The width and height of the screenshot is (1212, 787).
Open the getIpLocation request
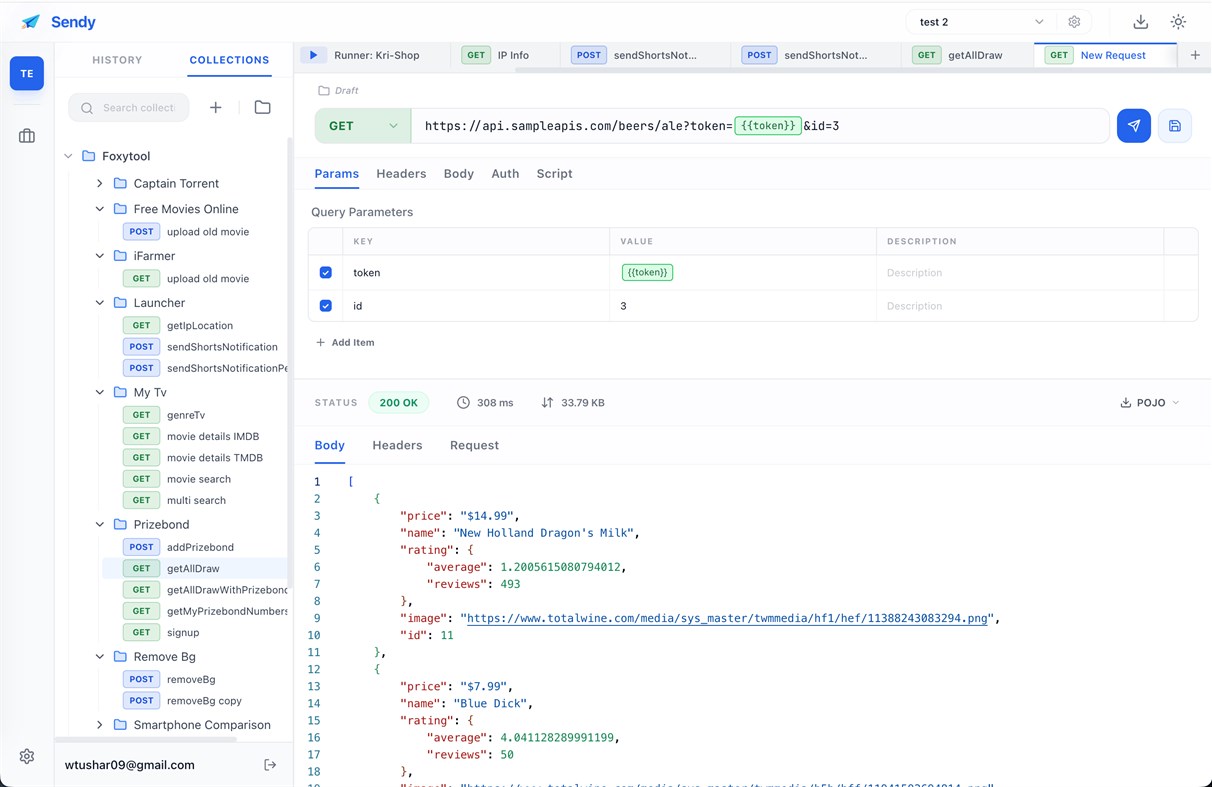point(200,326)
